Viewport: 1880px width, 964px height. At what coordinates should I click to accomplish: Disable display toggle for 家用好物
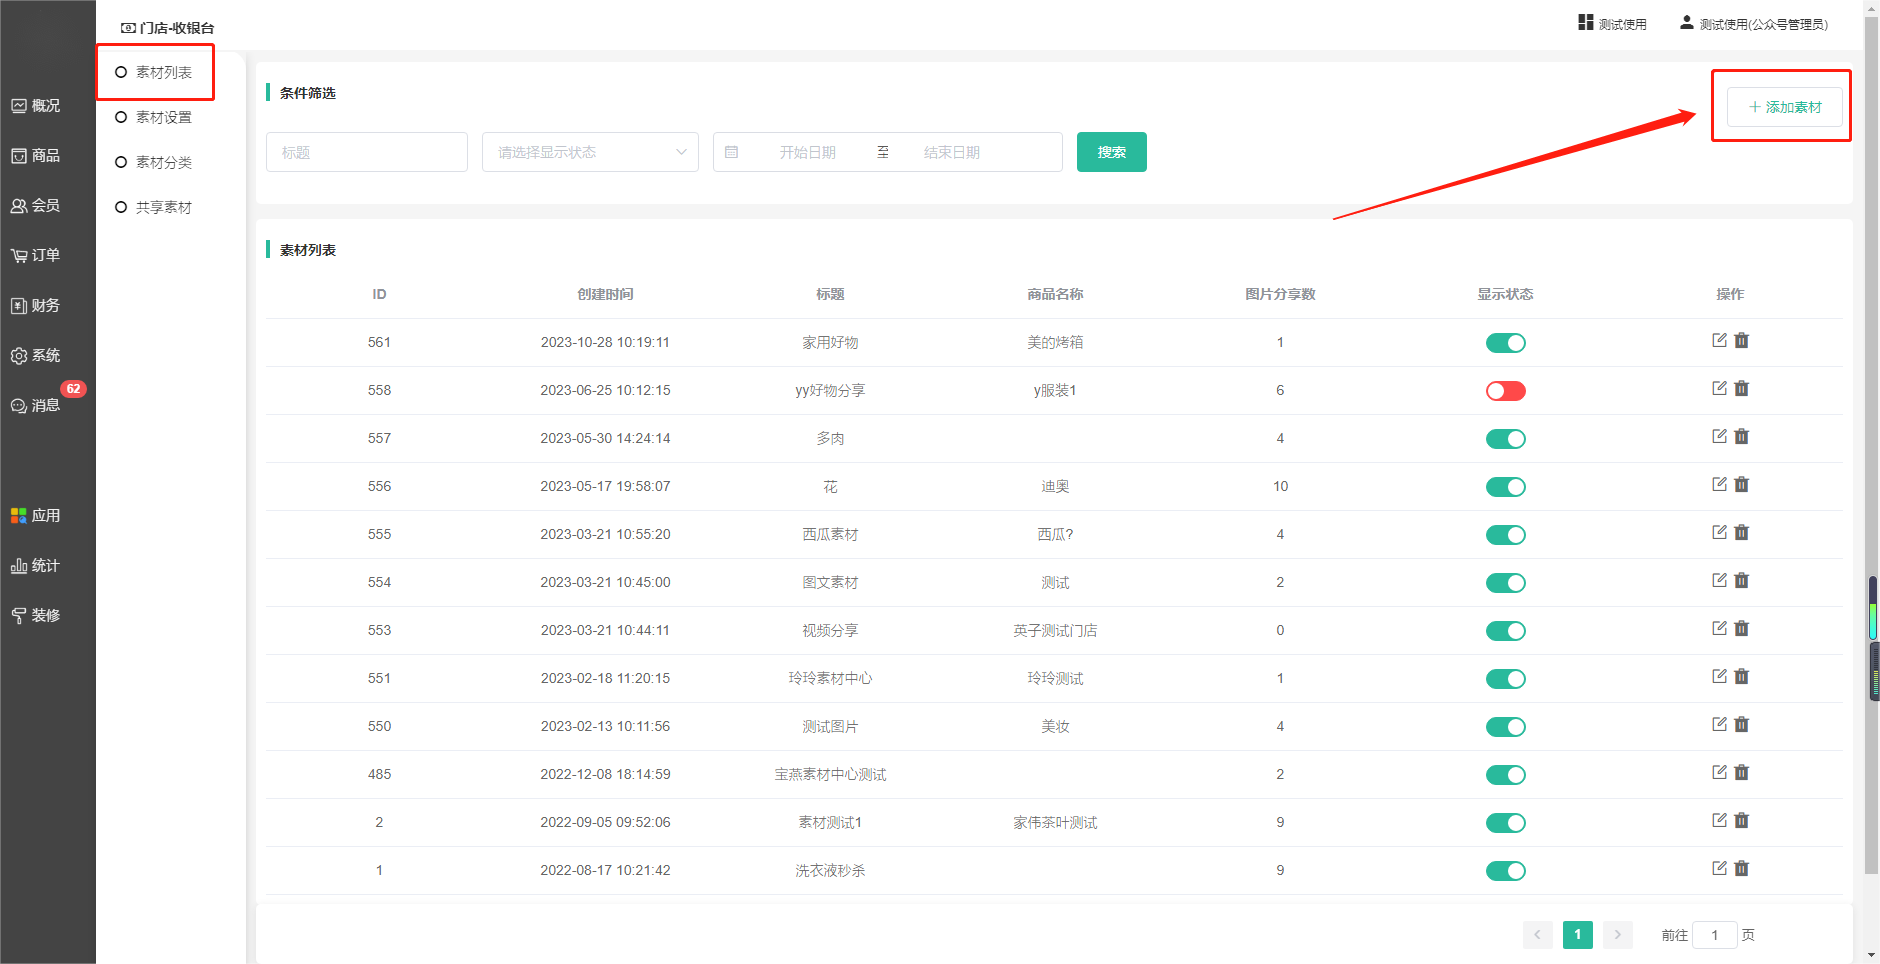pyautogui.click(x=1505, y=343)
